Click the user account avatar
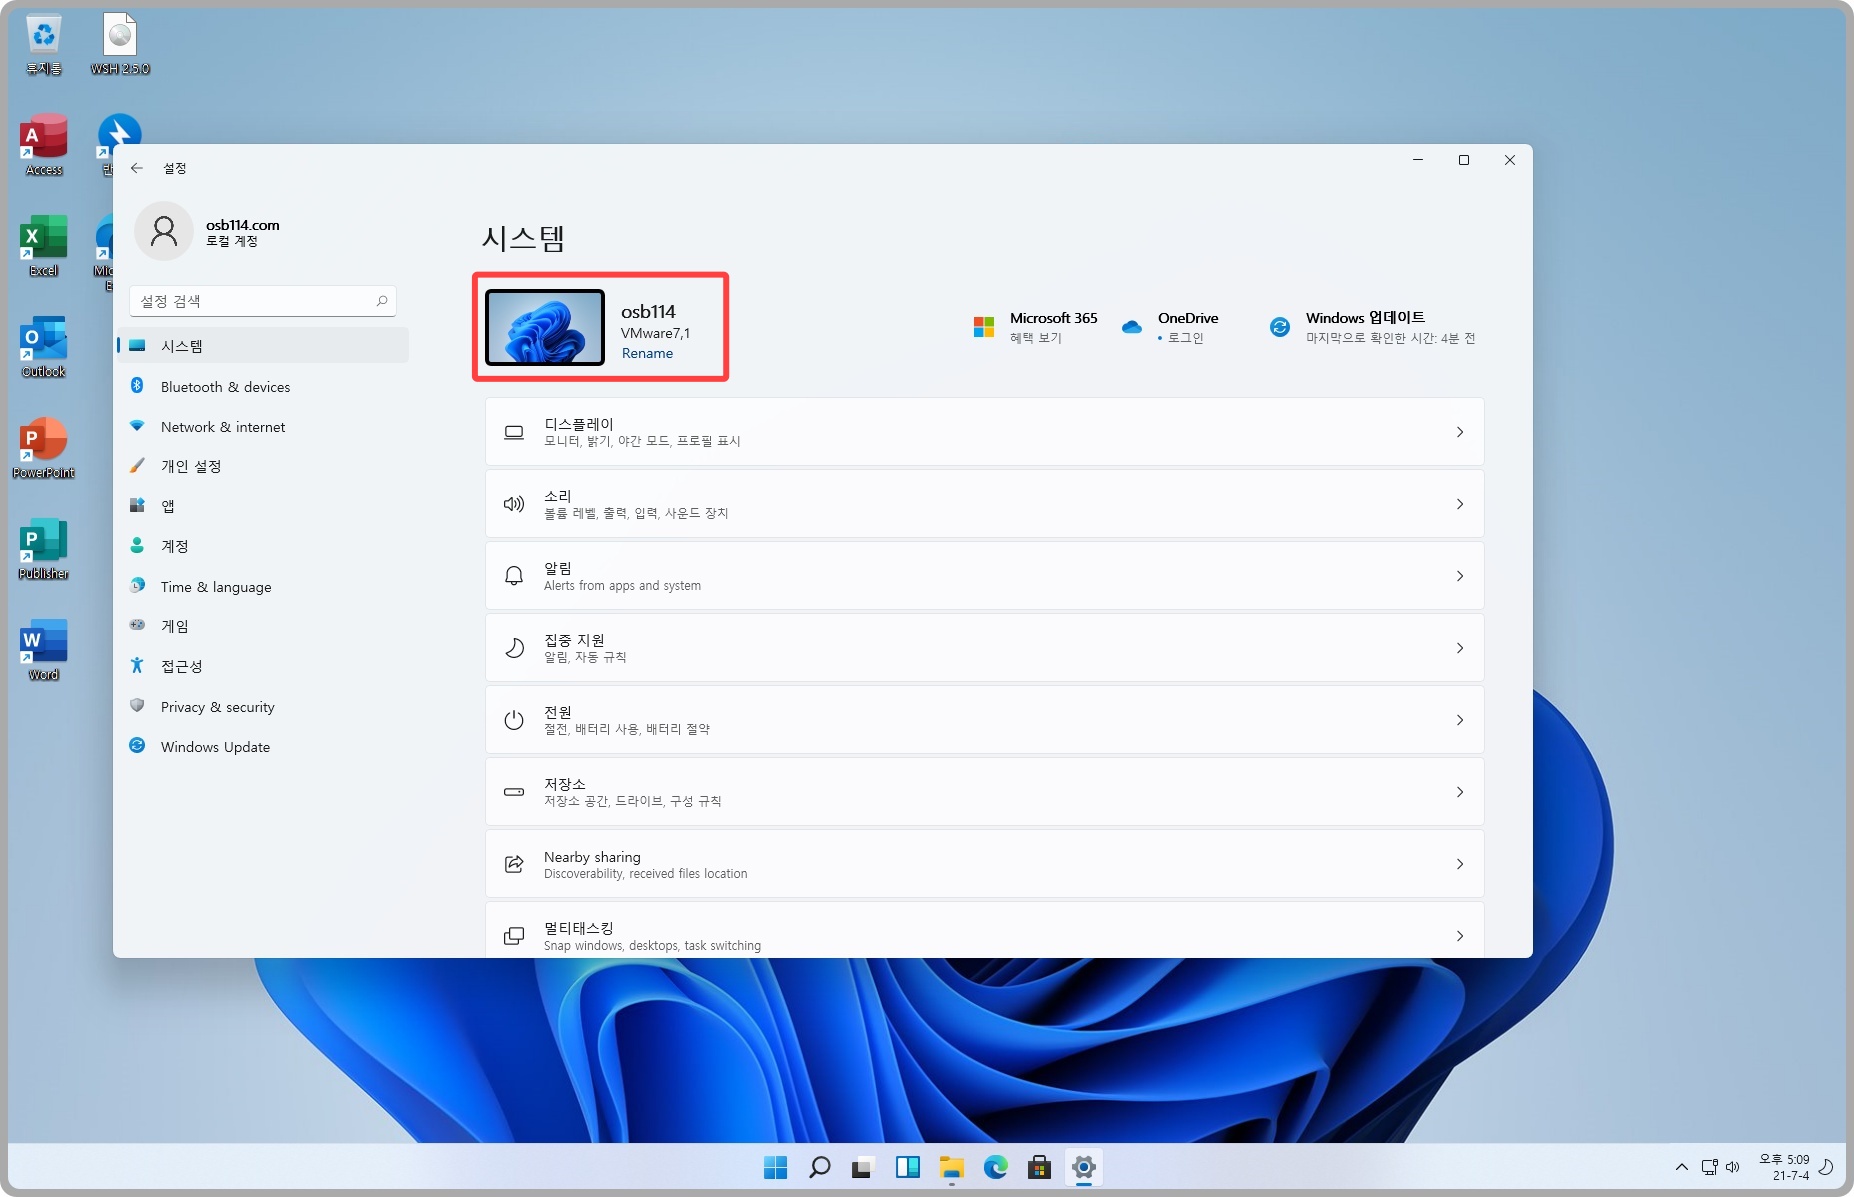This screenshot has width=1854, height=1197. 164,231
